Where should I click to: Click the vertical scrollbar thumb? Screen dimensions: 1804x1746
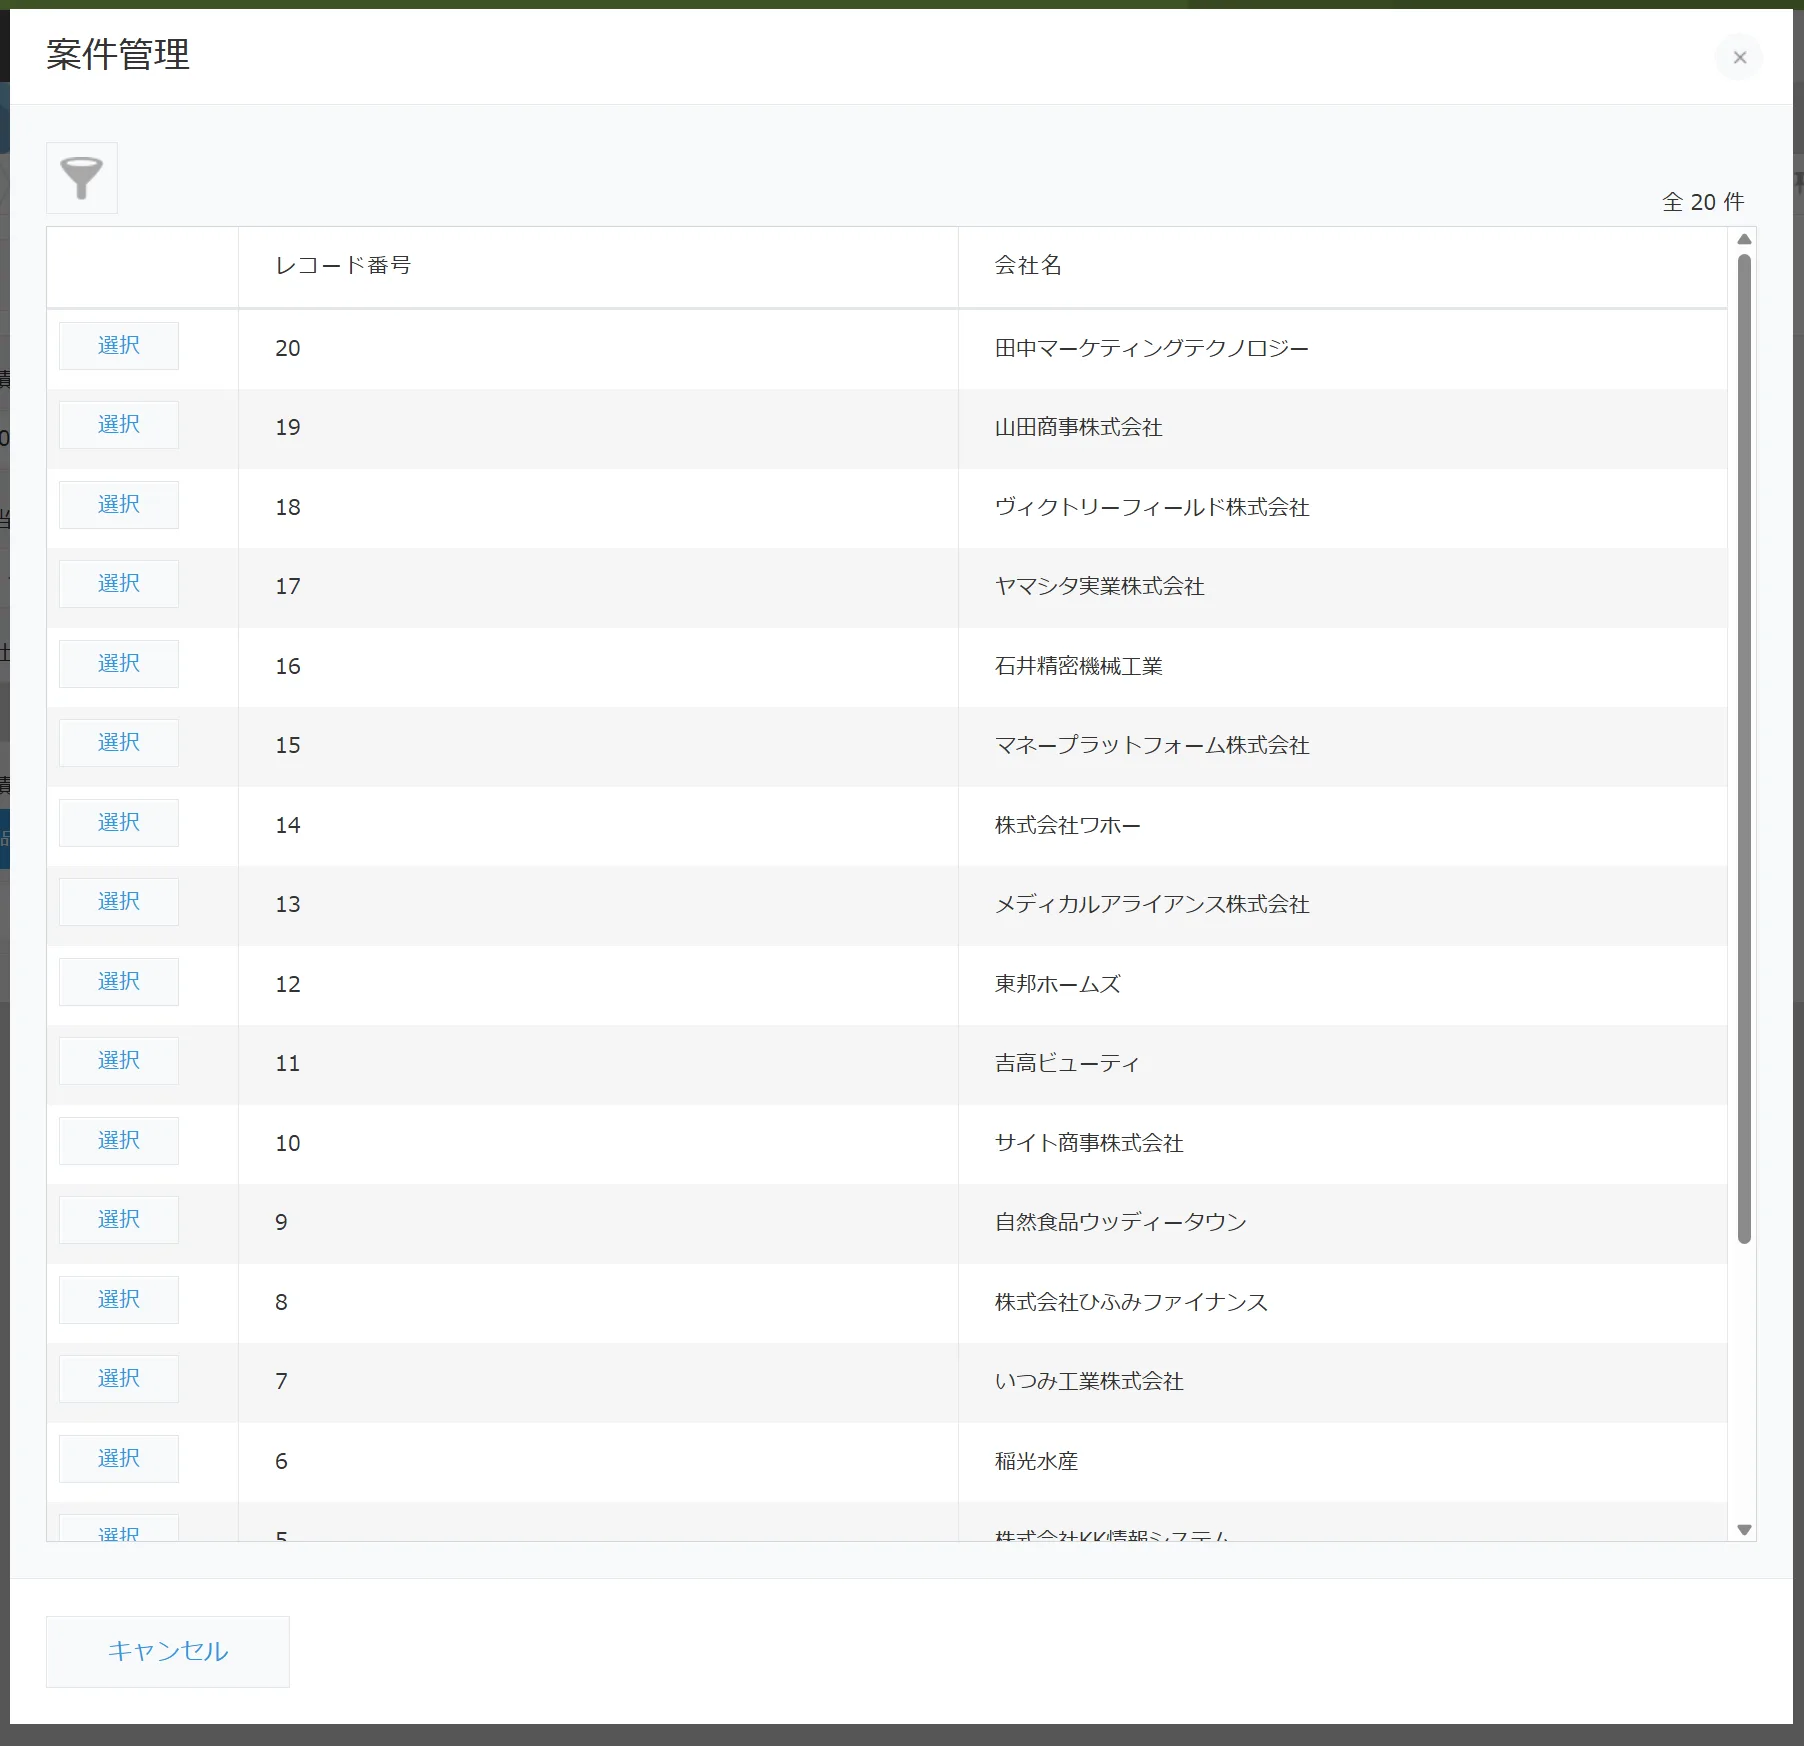coord(1745,749)
